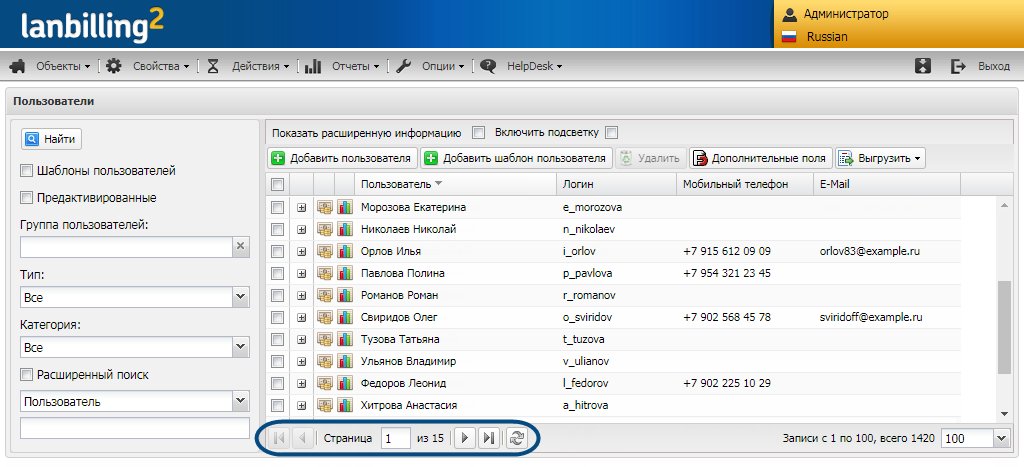Open the Свойства menu

click(148, 66)
